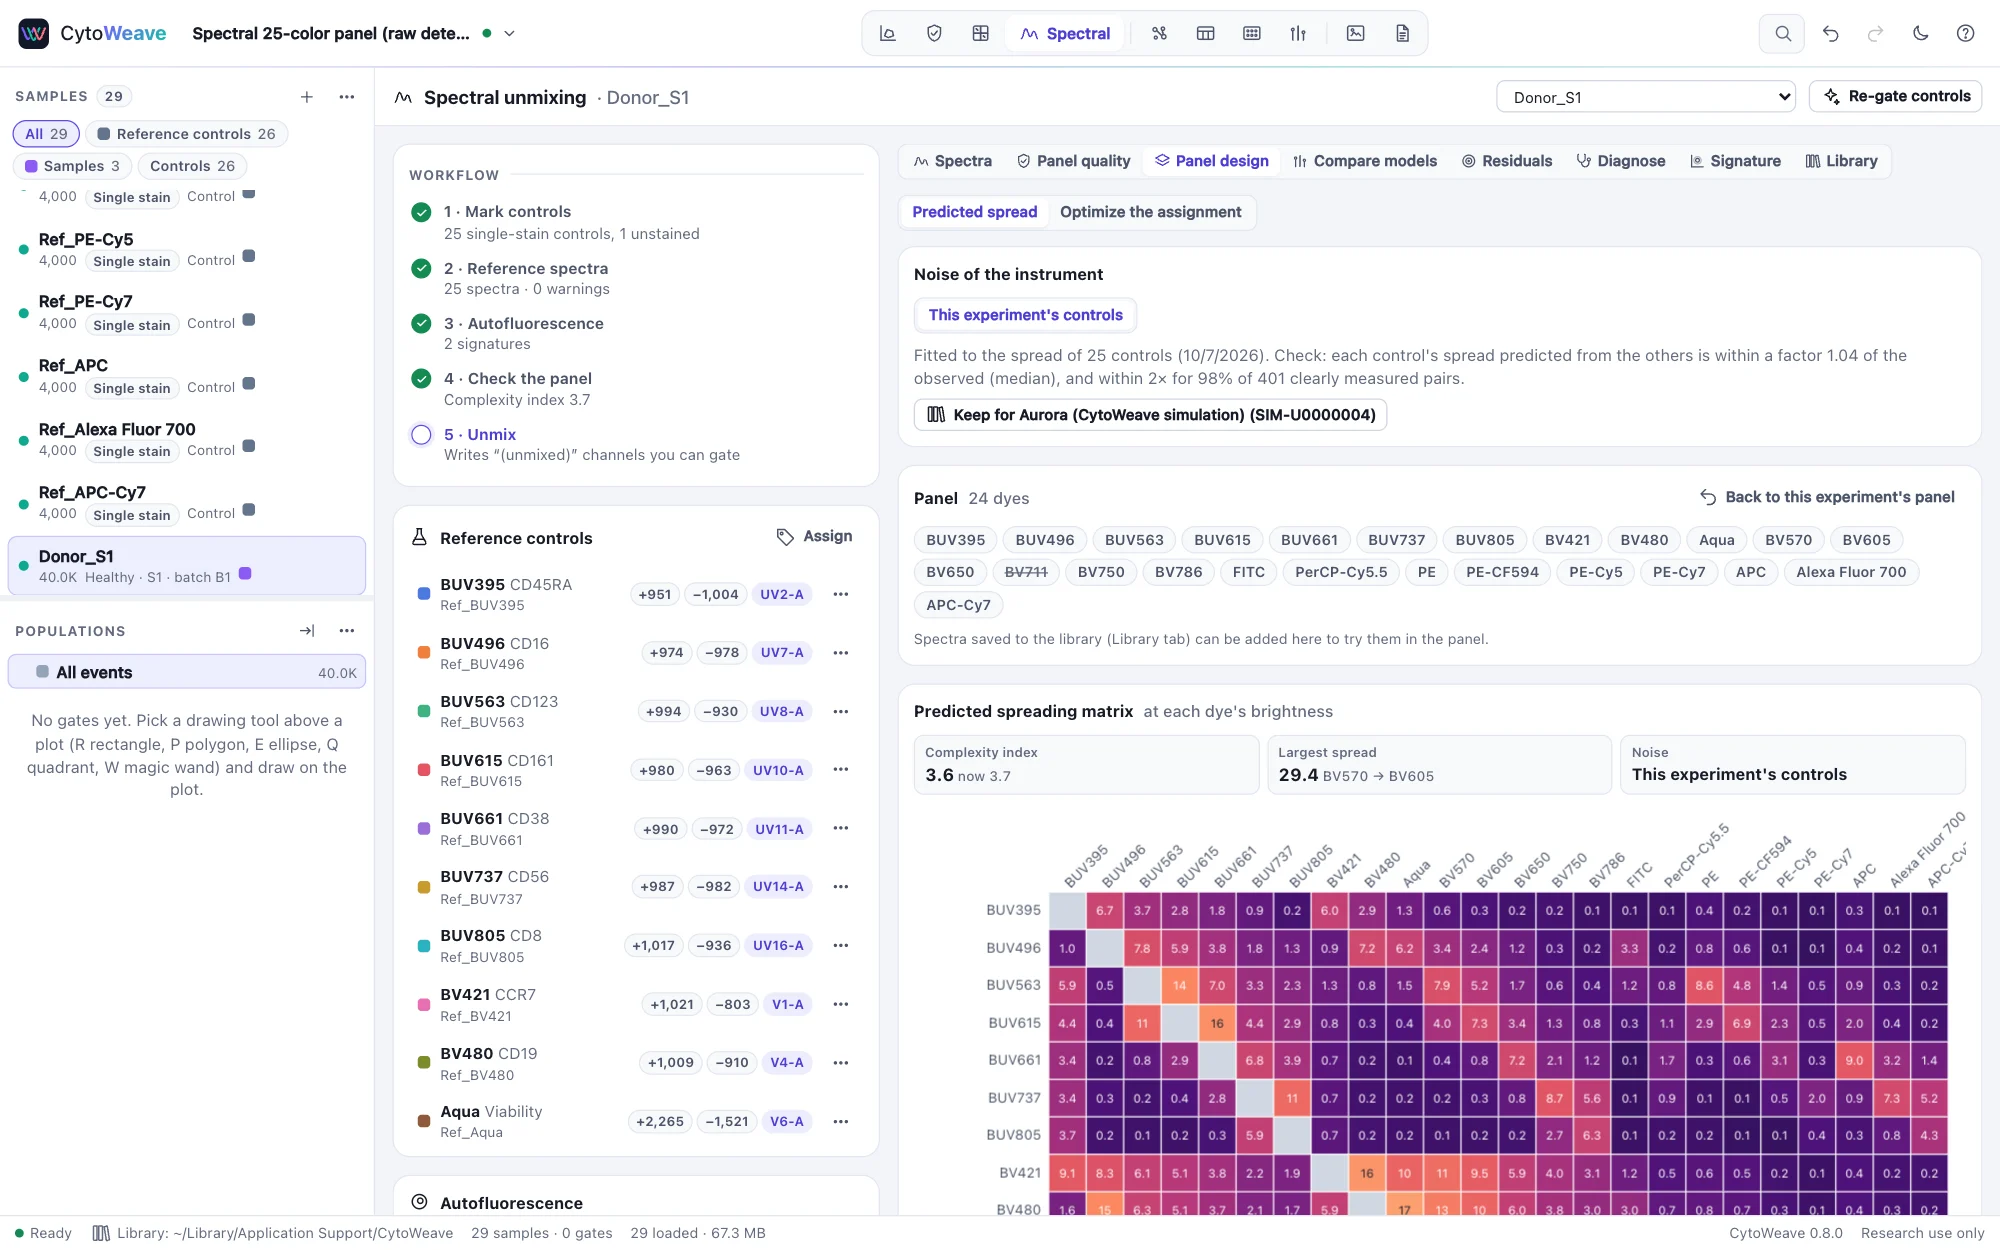This screenshot has width=2000, height=1250.
Task: Select the Reference controls filter chip
Action: click(186, 134)
